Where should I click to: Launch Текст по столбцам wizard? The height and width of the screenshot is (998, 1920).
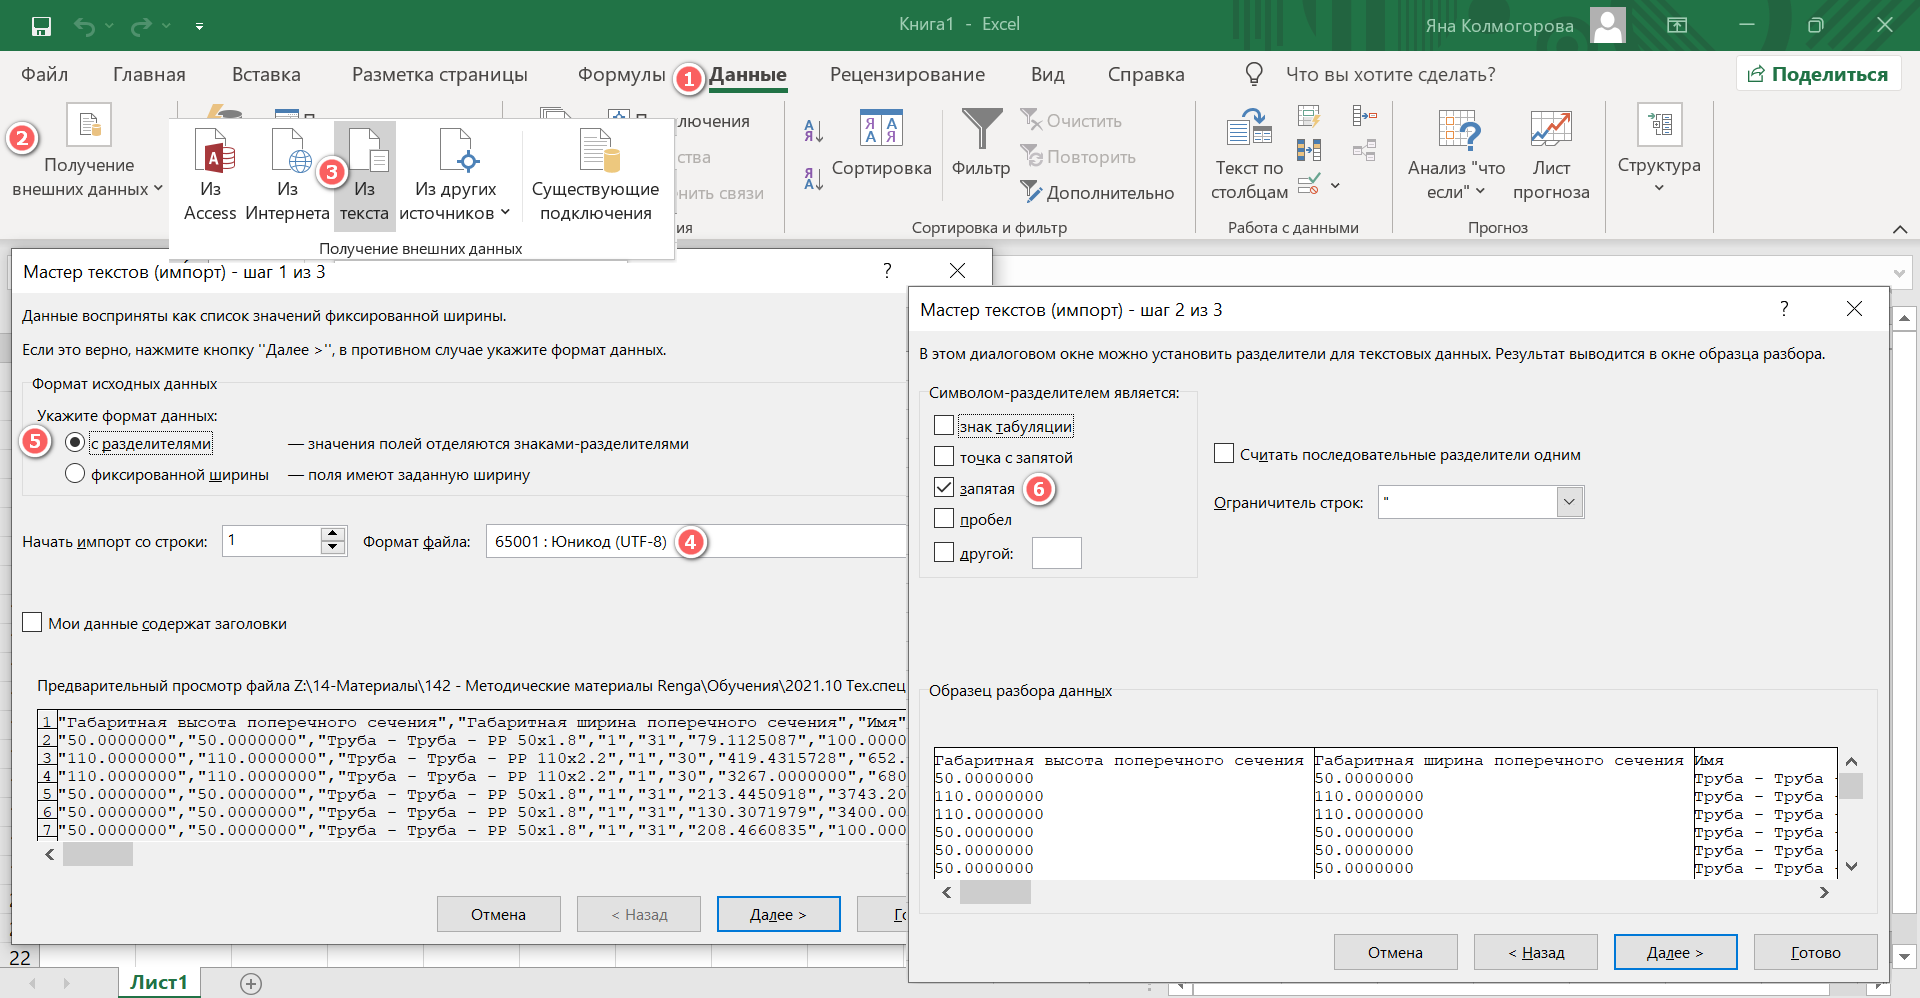[x=1249, y=155]
